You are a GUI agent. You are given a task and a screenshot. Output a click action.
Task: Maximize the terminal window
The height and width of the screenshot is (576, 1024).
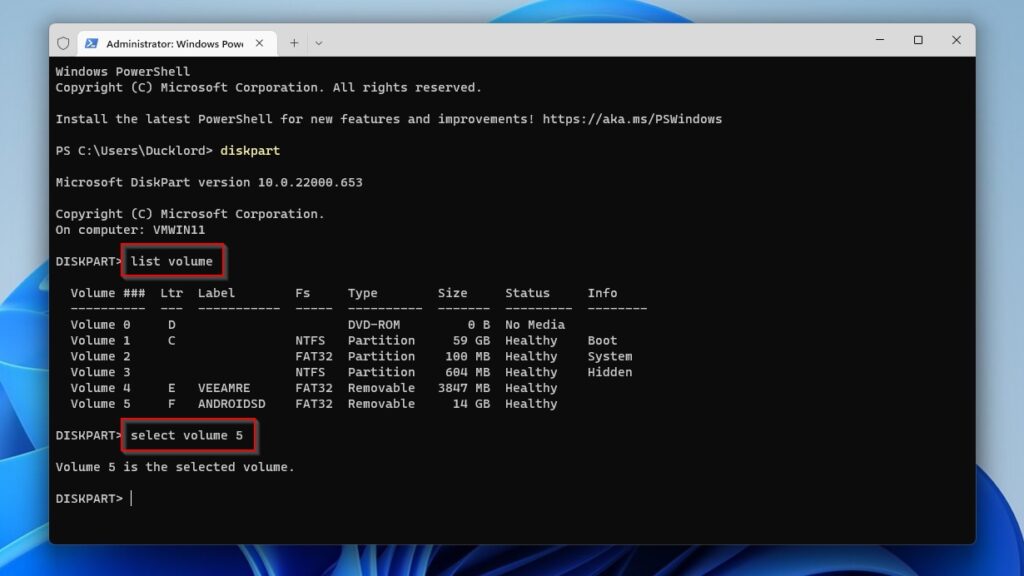[918, 41]
